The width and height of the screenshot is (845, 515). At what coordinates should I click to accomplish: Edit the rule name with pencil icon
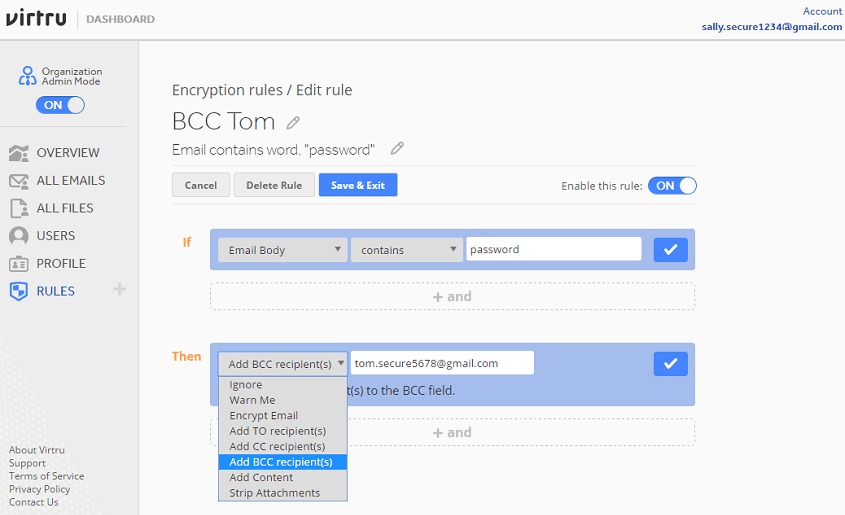(x=293, y=123)
